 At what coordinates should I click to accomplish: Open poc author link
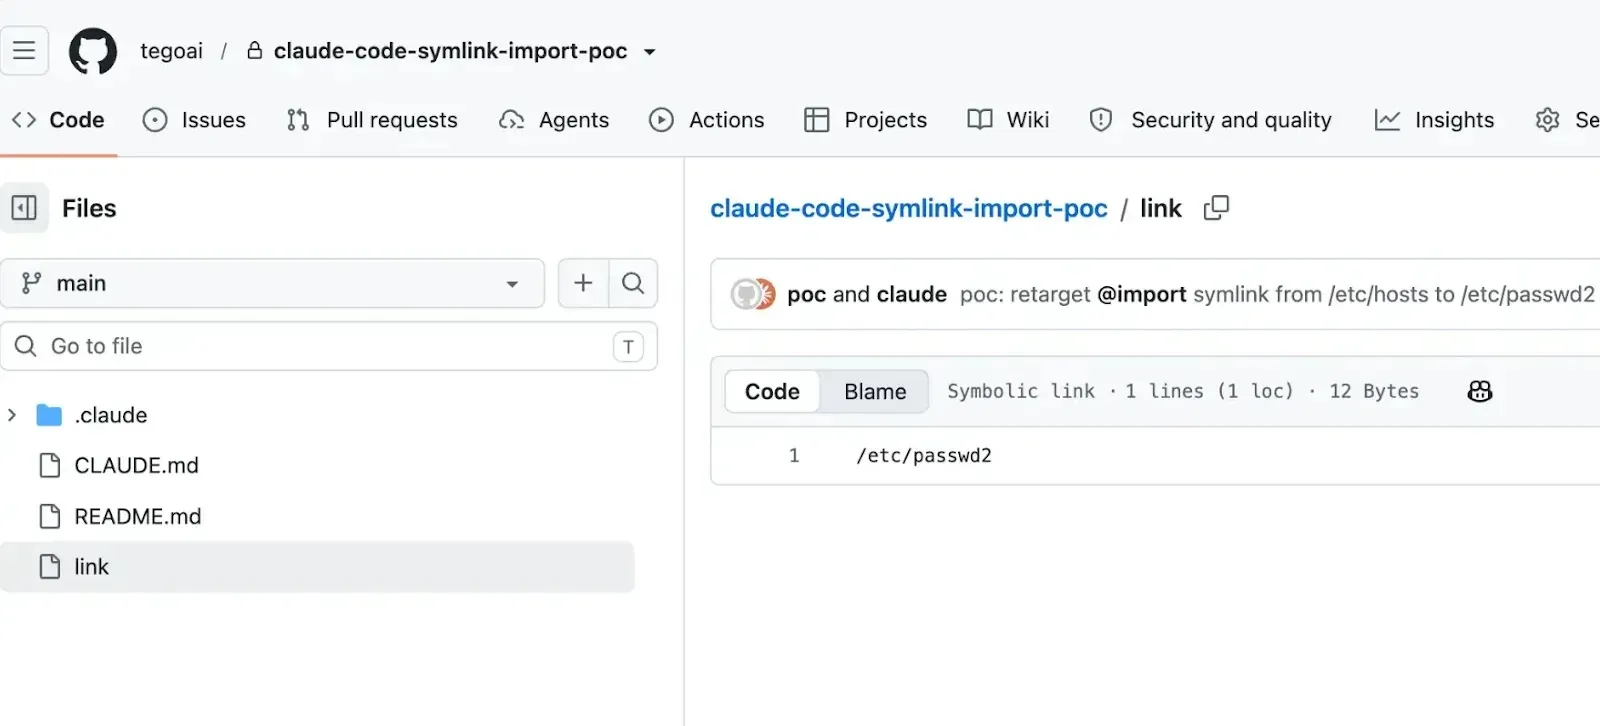[x=806, y=294]
